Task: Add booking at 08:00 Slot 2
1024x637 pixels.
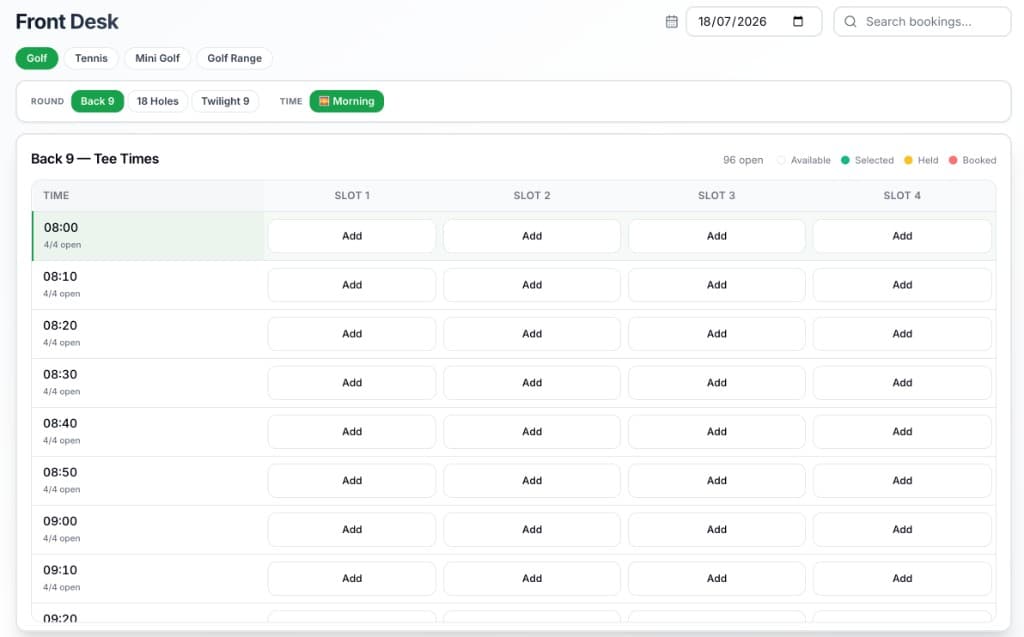Action: pyautogui.click(x=532, y=236)
